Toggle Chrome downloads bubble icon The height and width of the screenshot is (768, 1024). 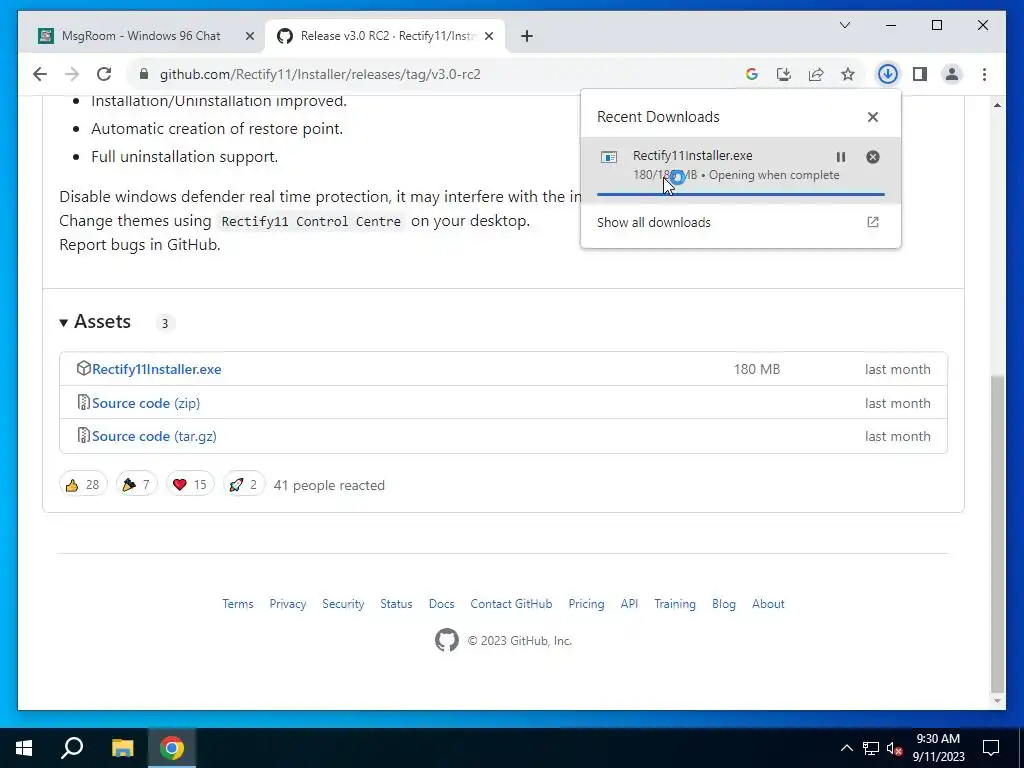tap(888, 74)
